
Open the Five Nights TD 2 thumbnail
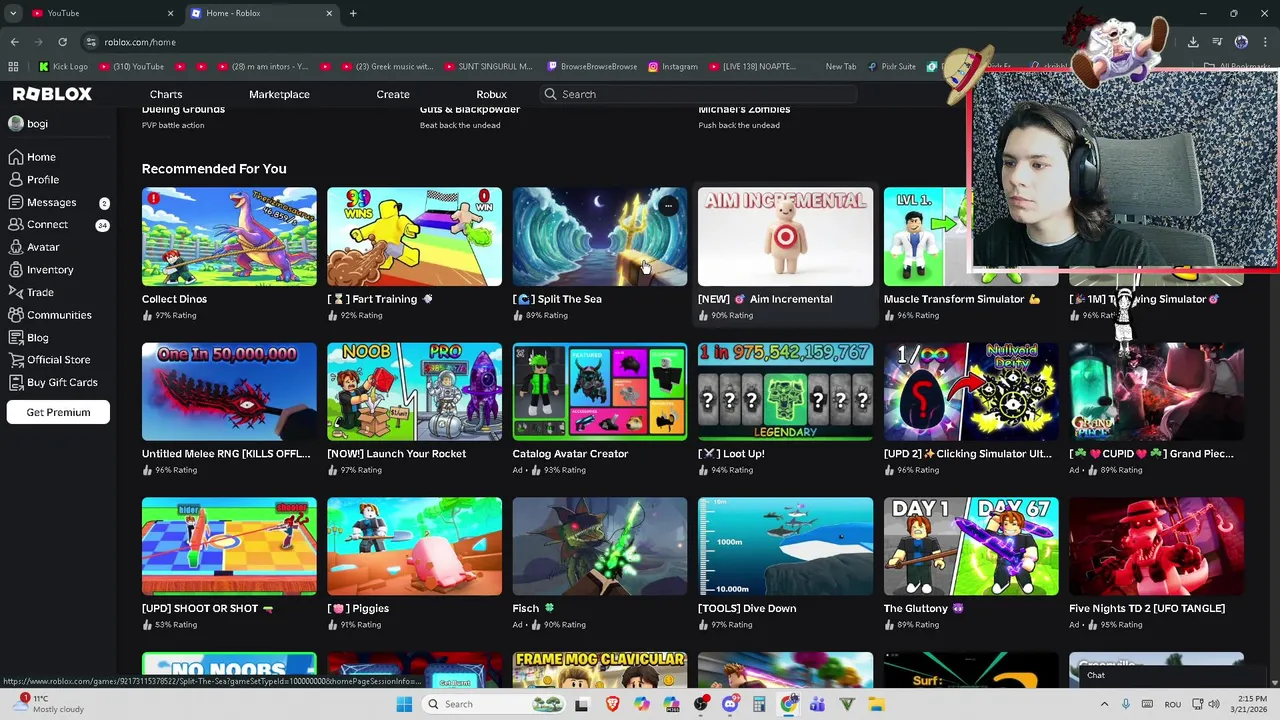1156,547
